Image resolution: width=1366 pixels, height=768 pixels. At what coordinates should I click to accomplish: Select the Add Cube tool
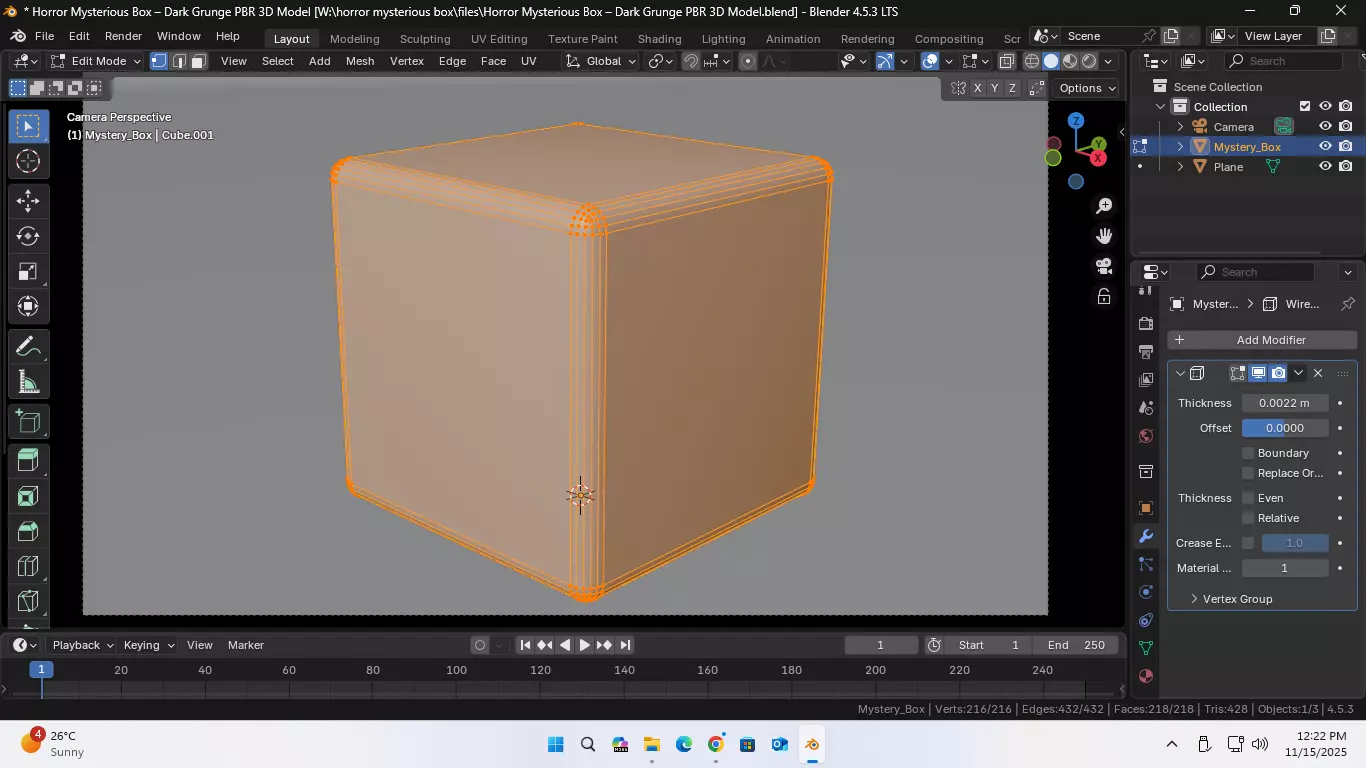pyautogui.click(x=28, y=422)
